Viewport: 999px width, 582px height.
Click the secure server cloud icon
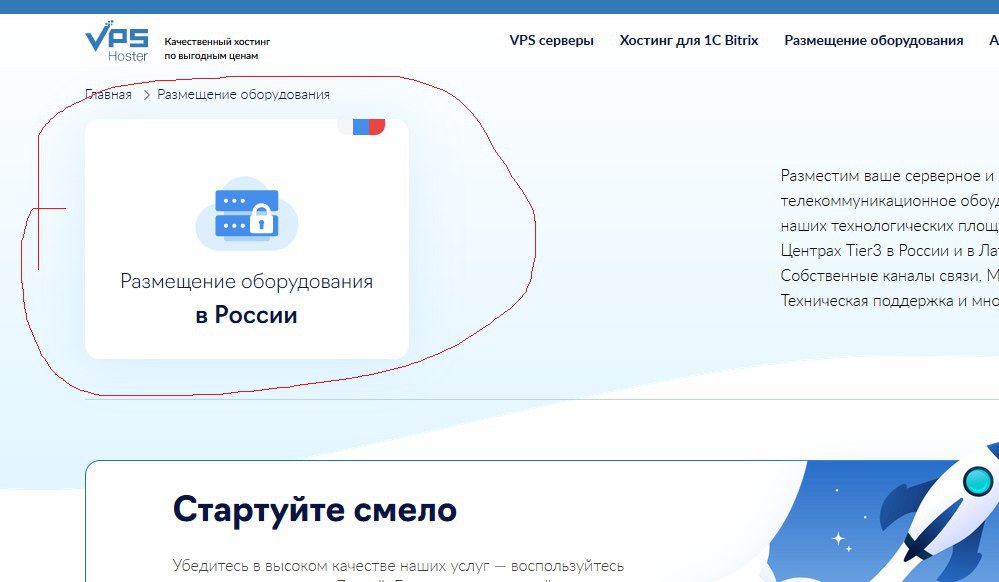coord(247,214)
